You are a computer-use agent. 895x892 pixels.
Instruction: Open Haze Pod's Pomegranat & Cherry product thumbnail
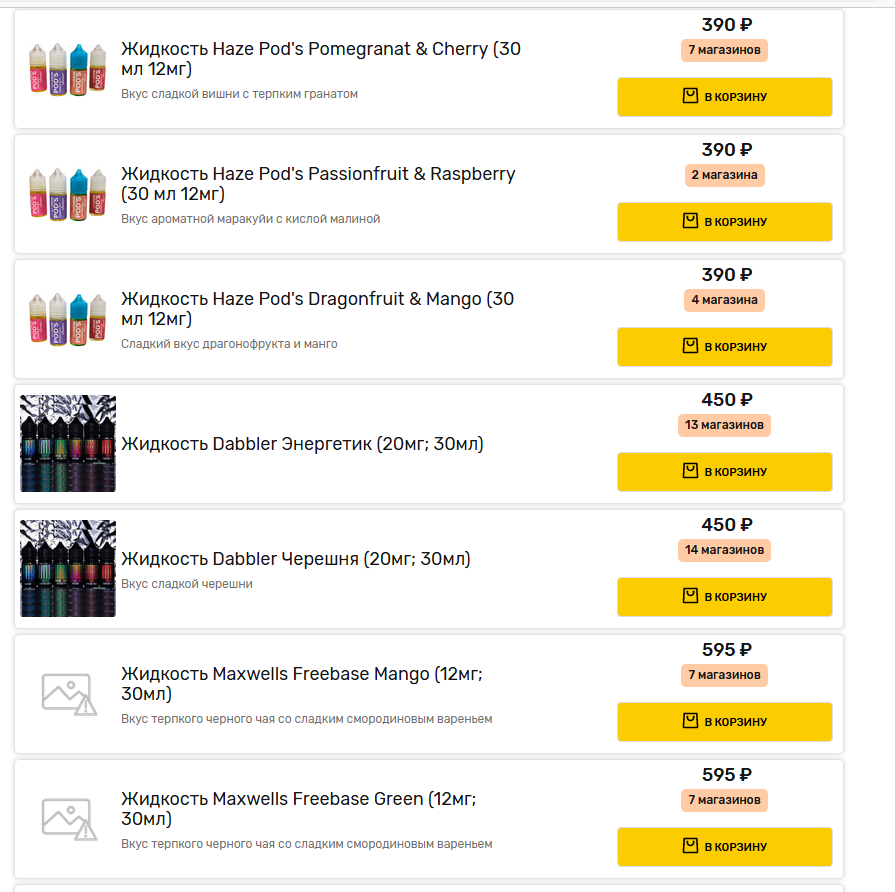click(68, 69)
